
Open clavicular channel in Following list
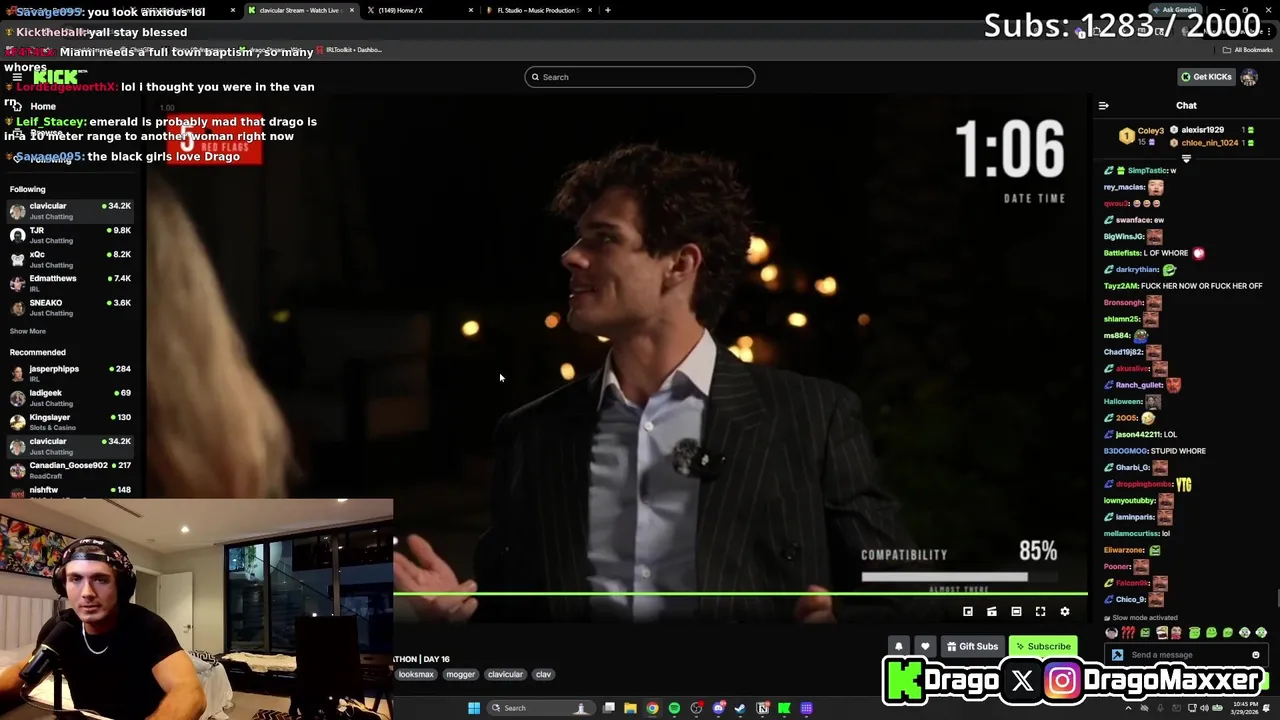pyautogui.click(x=70, y=210)
